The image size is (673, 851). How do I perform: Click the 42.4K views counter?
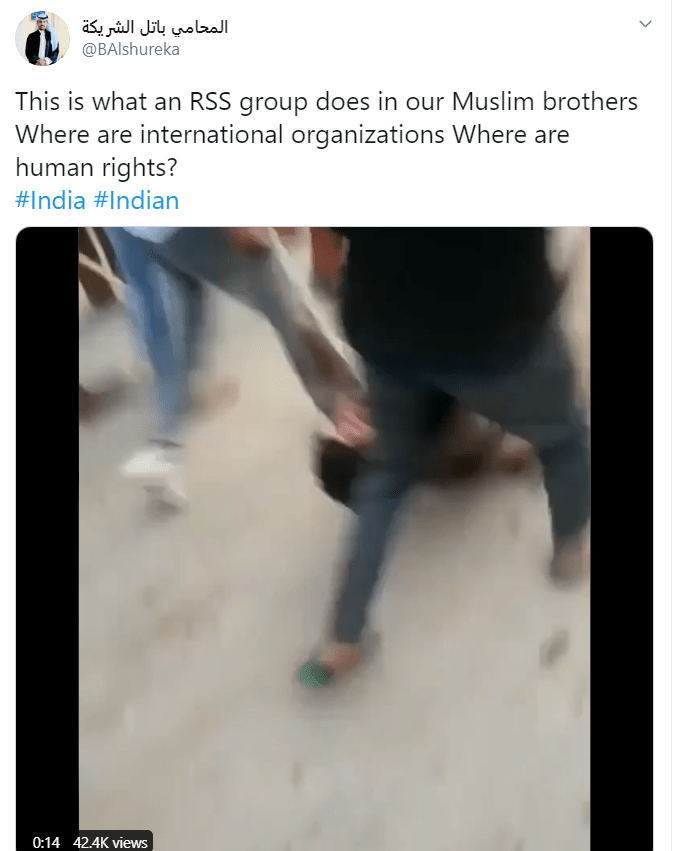pyautogui.click(x=110, y=842)
